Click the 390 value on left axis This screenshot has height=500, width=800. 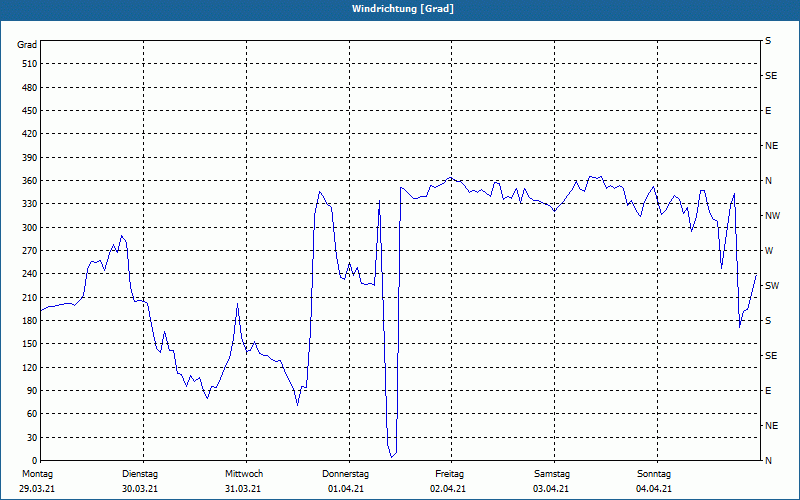click(x=30, y=157)
